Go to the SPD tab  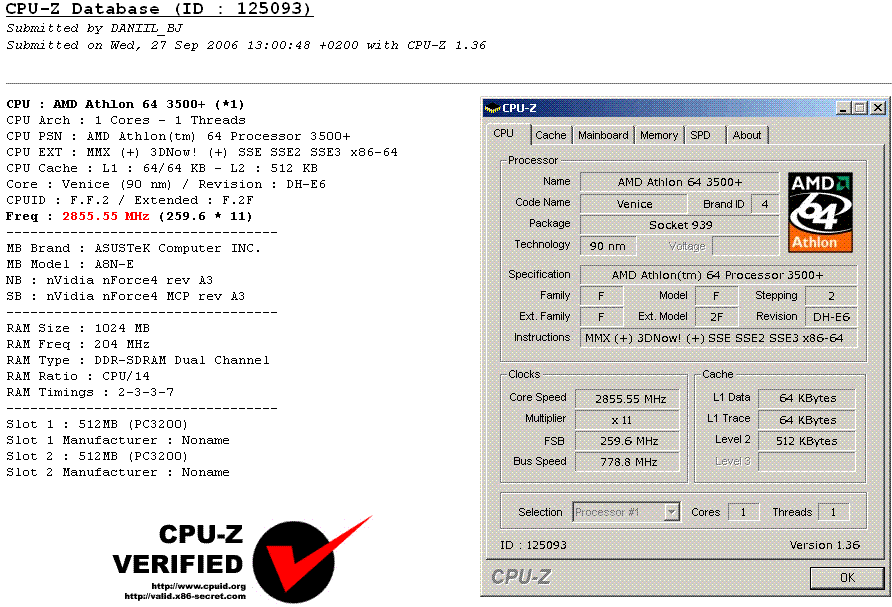tap(700, 135)
